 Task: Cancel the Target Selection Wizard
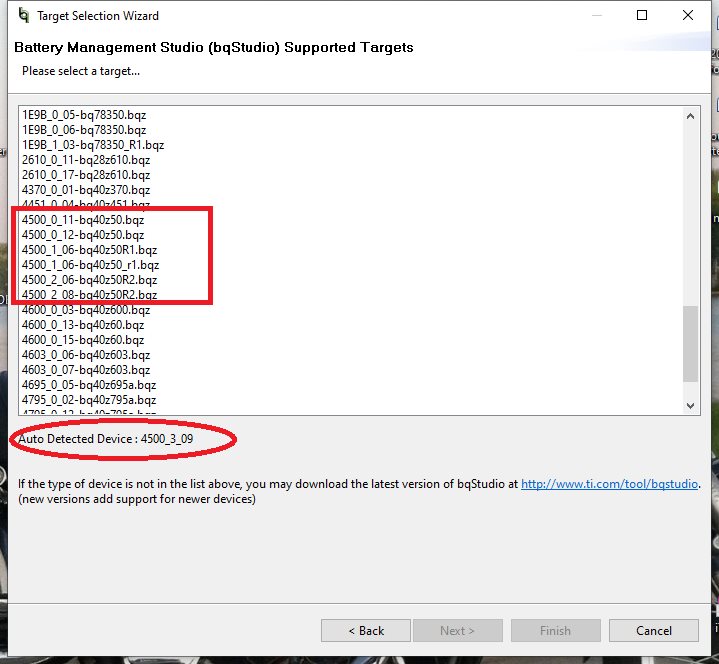654,631
